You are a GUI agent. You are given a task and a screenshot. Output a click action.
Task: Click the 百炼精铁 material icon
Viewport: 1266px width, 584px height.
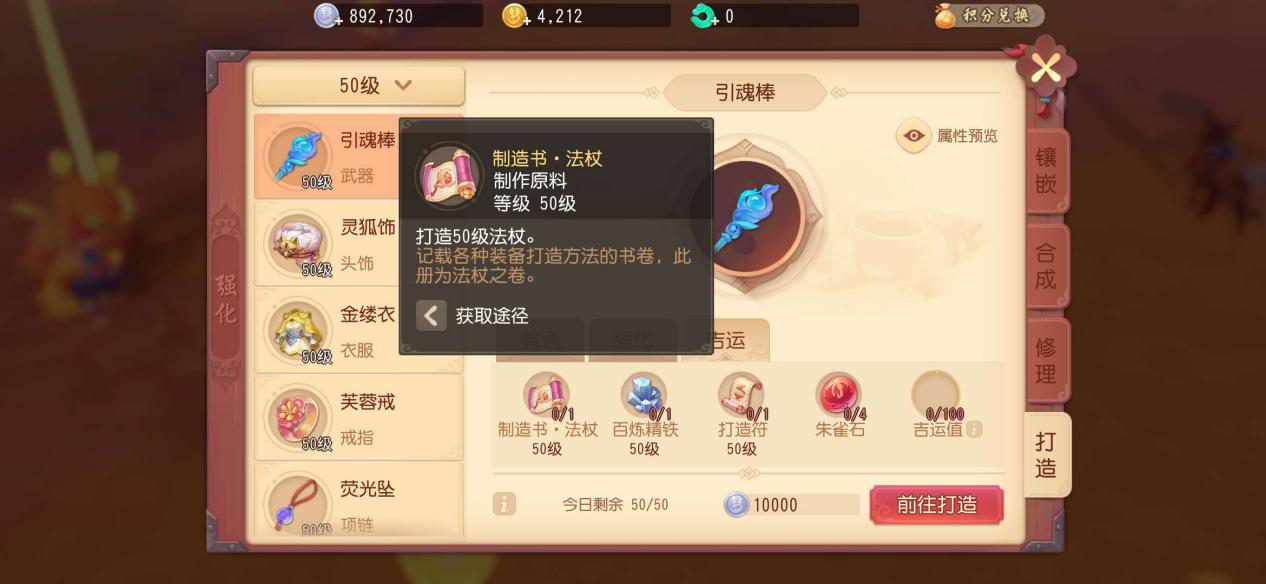coord(644,395)
